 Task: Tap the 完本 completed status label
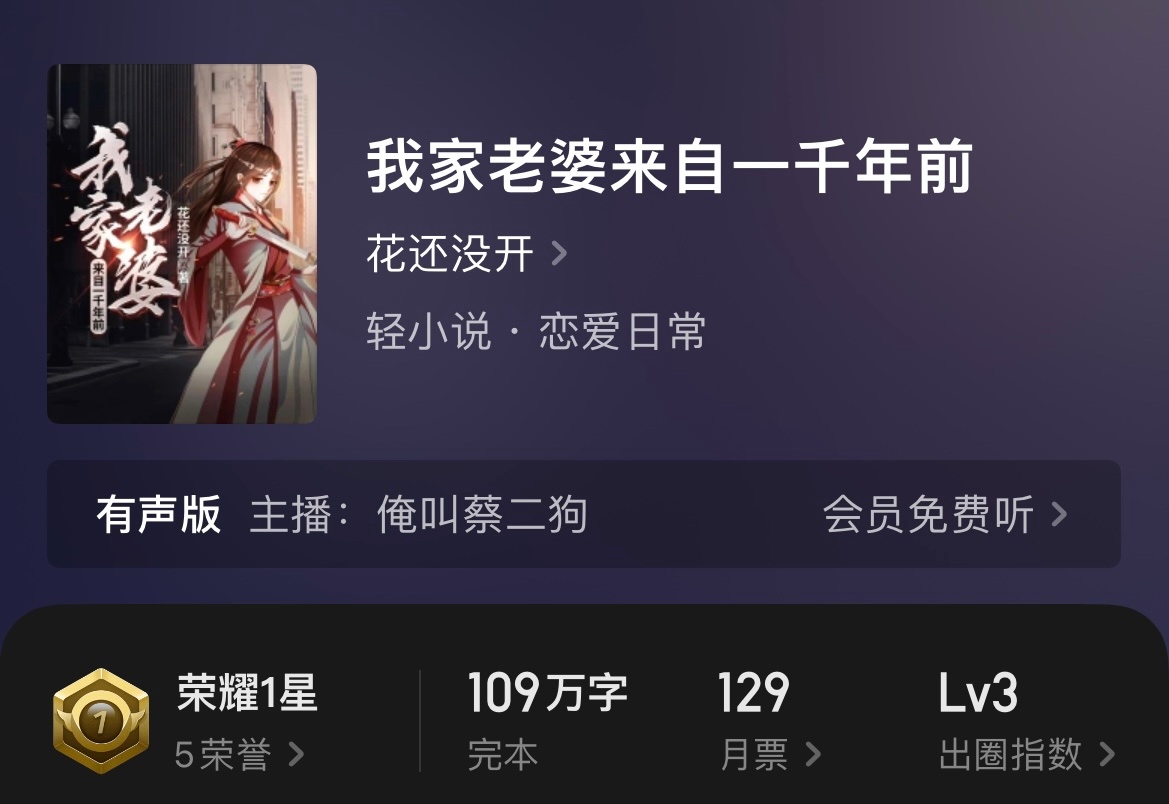502,755
